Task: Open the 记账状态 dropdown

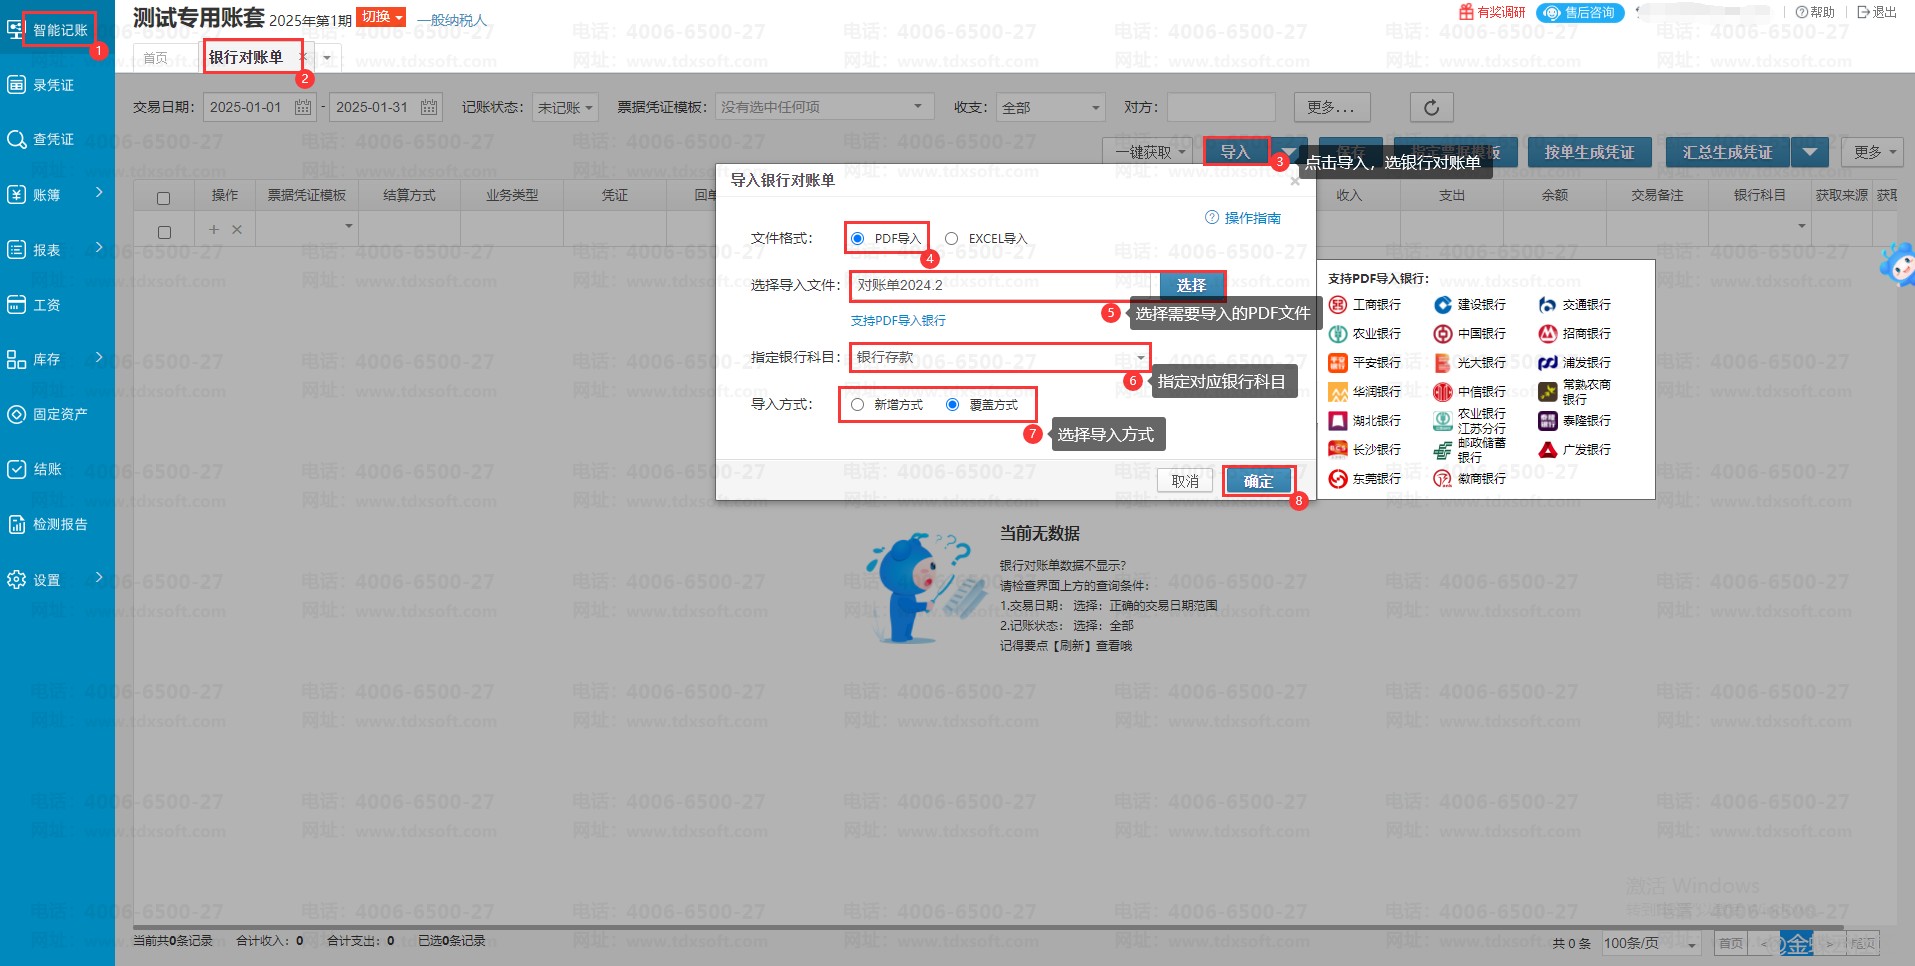Action: coord(565,107)
